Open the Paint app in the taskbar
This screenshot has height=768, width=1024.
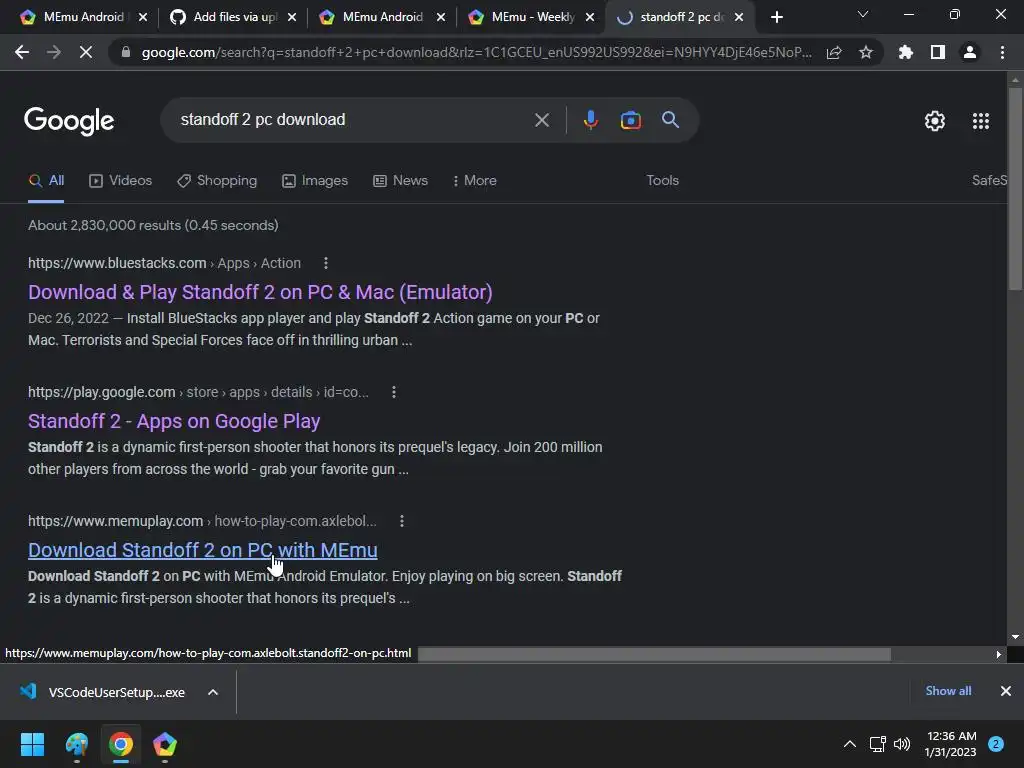76,744
